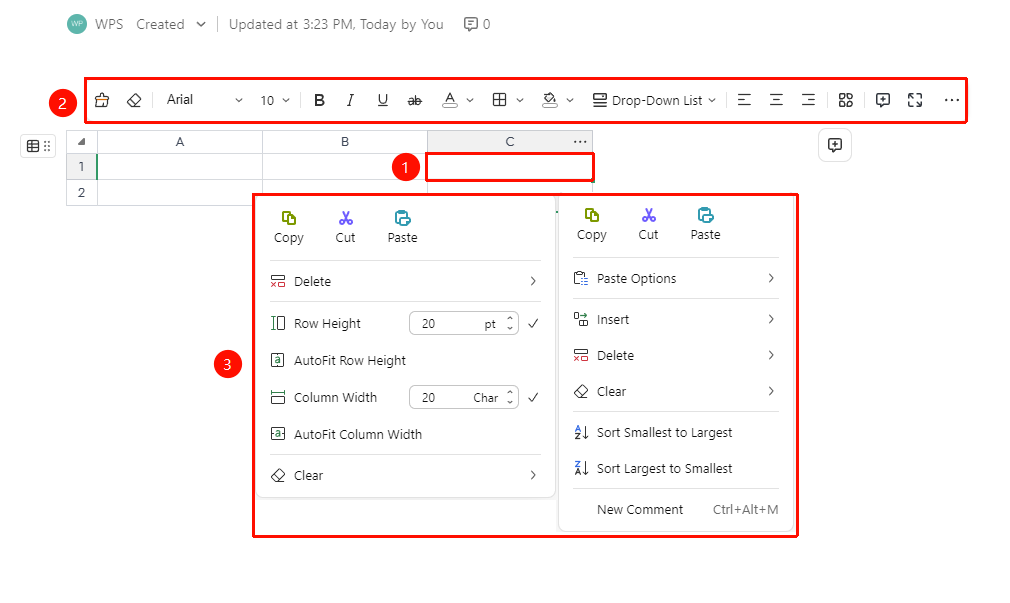Viewport: 1010px width, 603px height.
Task: Click Paste above the Paste Options entry
Action: pos(705,225)
